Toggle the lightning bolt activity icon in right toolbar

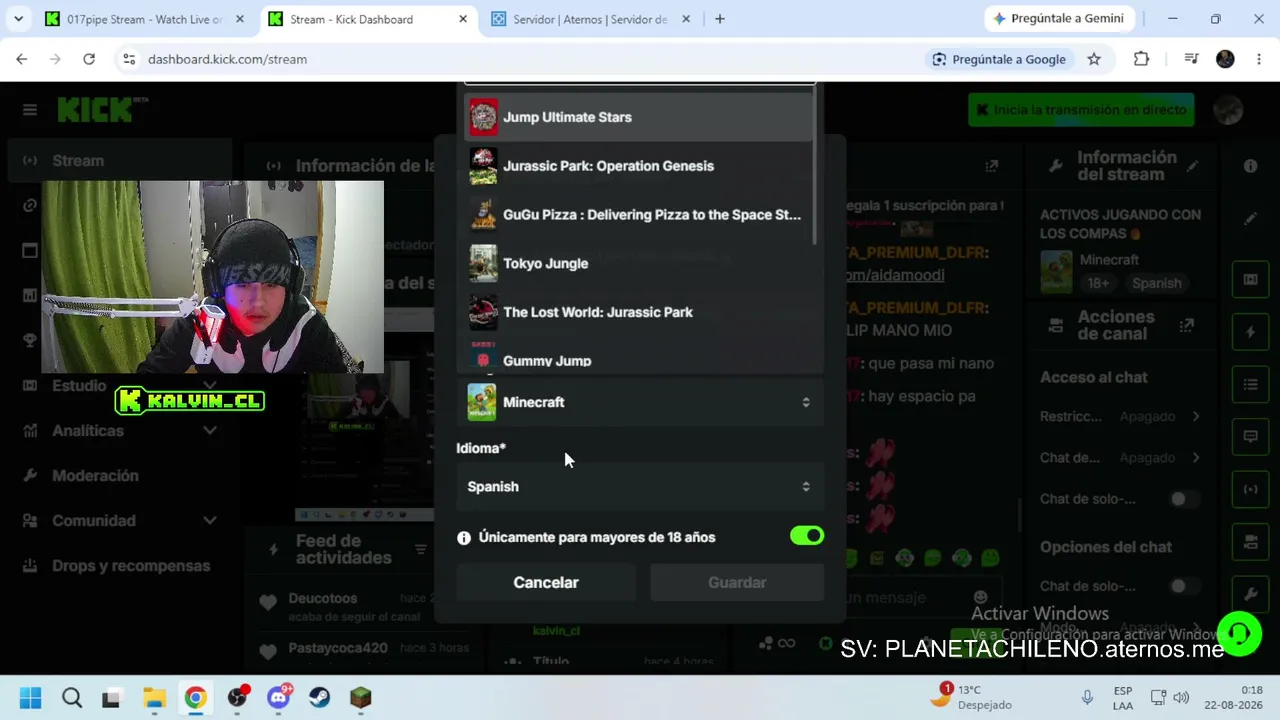click(1250, 332)
